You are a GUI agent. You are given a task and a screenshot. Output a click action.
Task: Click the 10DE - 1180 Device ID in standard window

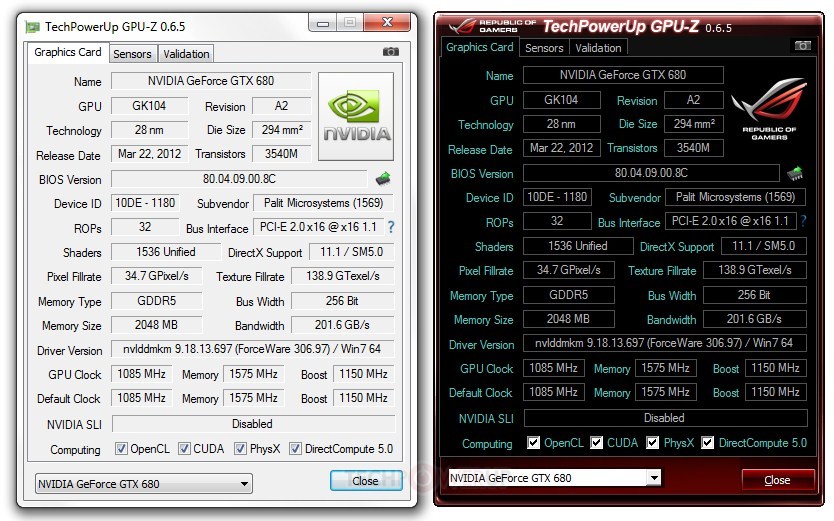pyautogui.click(x=145, y=203)
